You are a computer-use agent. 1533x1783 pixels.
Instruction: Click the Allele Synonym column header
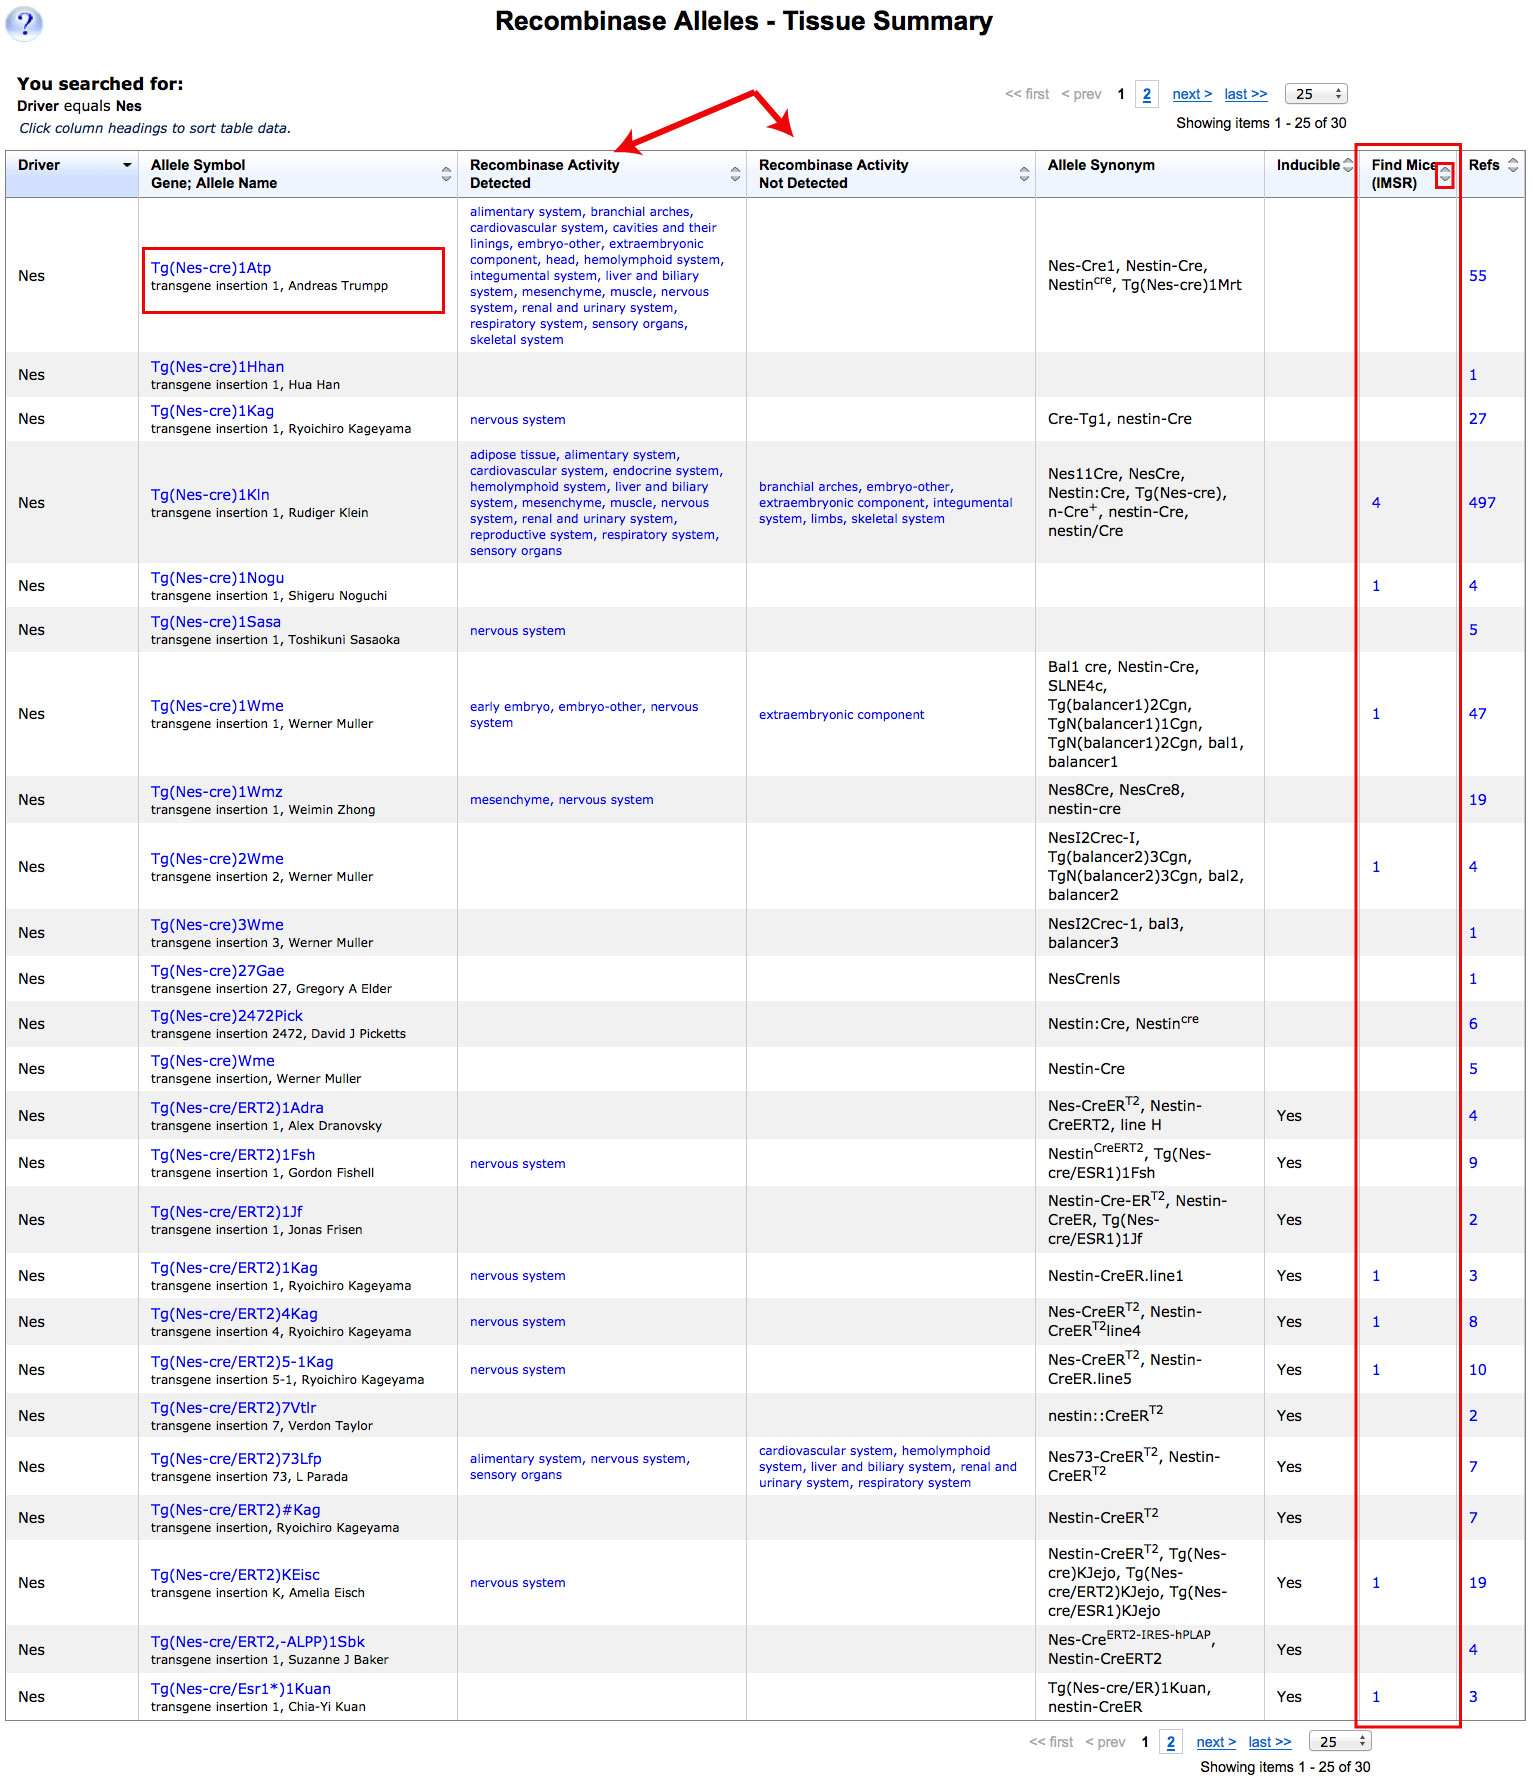click(1101, 165)
